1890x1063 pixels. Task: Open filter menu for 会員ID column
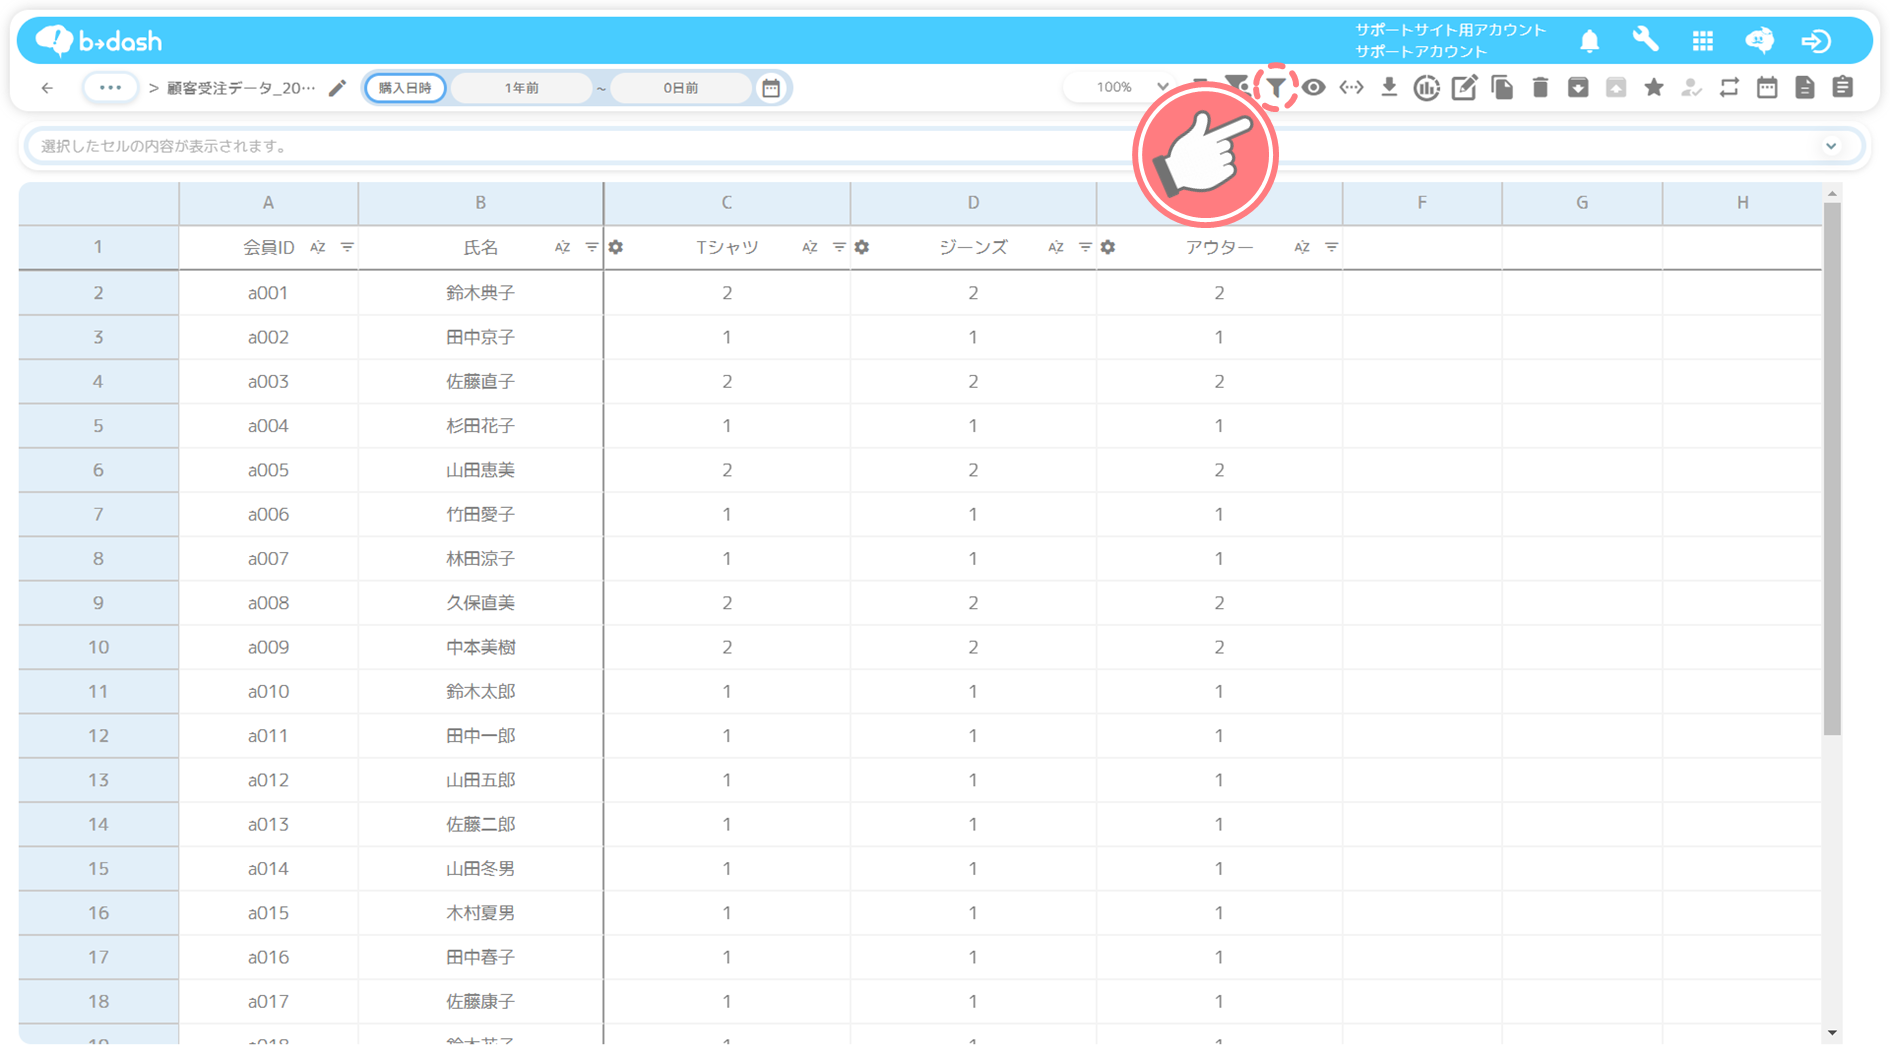[347, 248]
